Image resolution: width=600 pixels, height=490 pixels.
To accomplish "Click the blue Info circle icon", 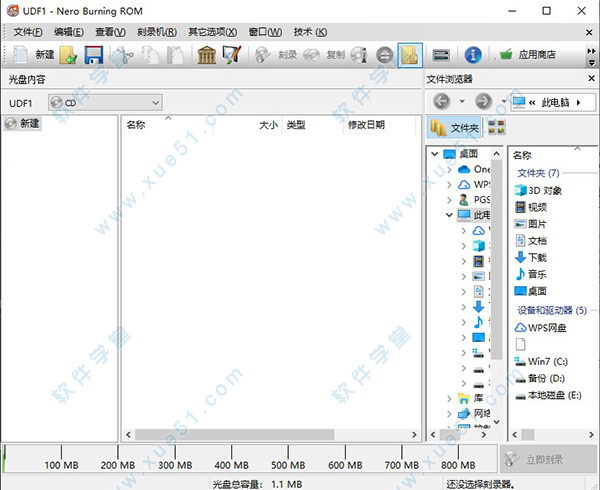I will [x=474, y=55].
